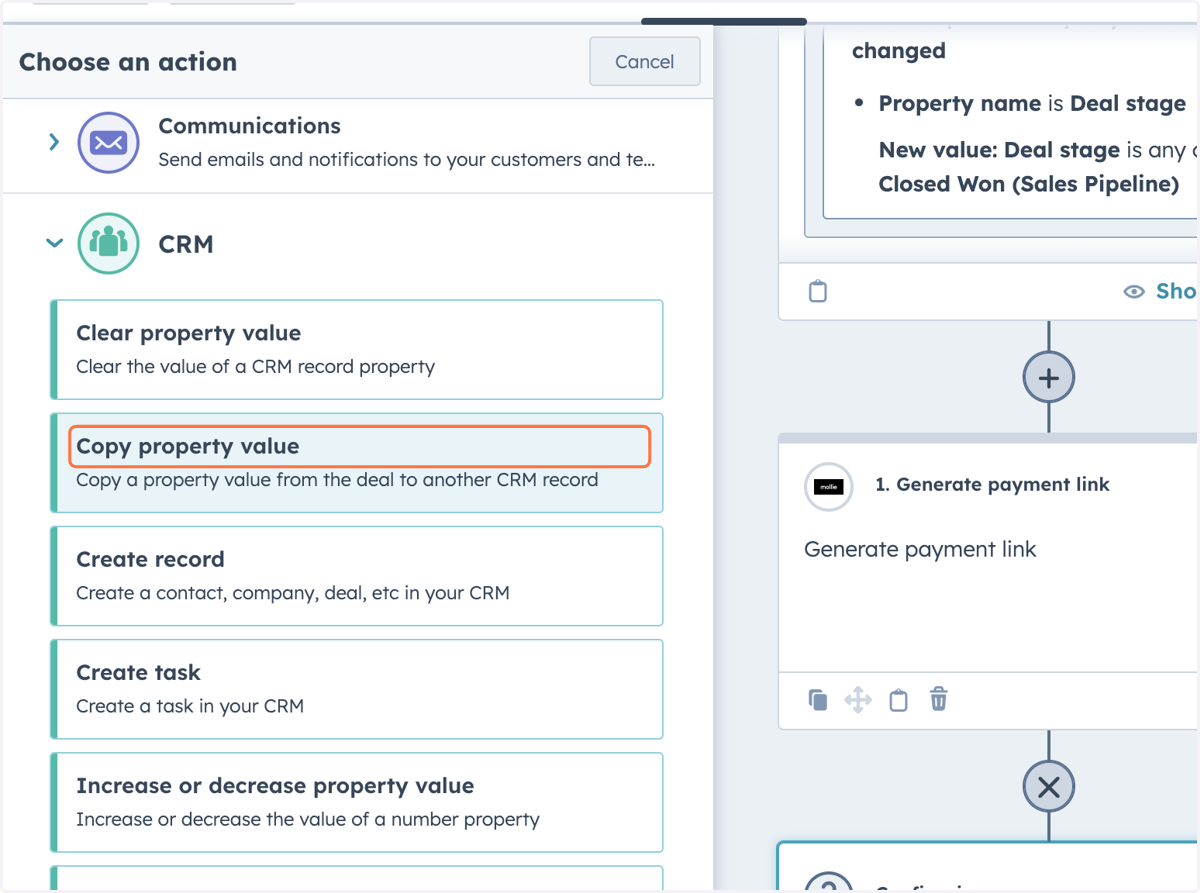1200x893 pixels.
Task: Click 'Increase or decrease the value' description
Action: click(x=308, y=820)
